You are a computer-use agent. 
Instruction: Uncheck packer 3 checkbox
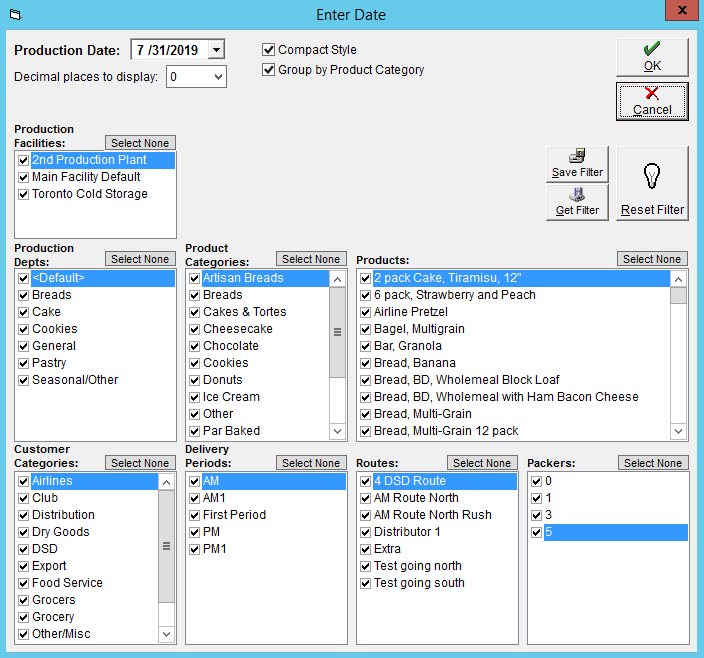[537, 515]
